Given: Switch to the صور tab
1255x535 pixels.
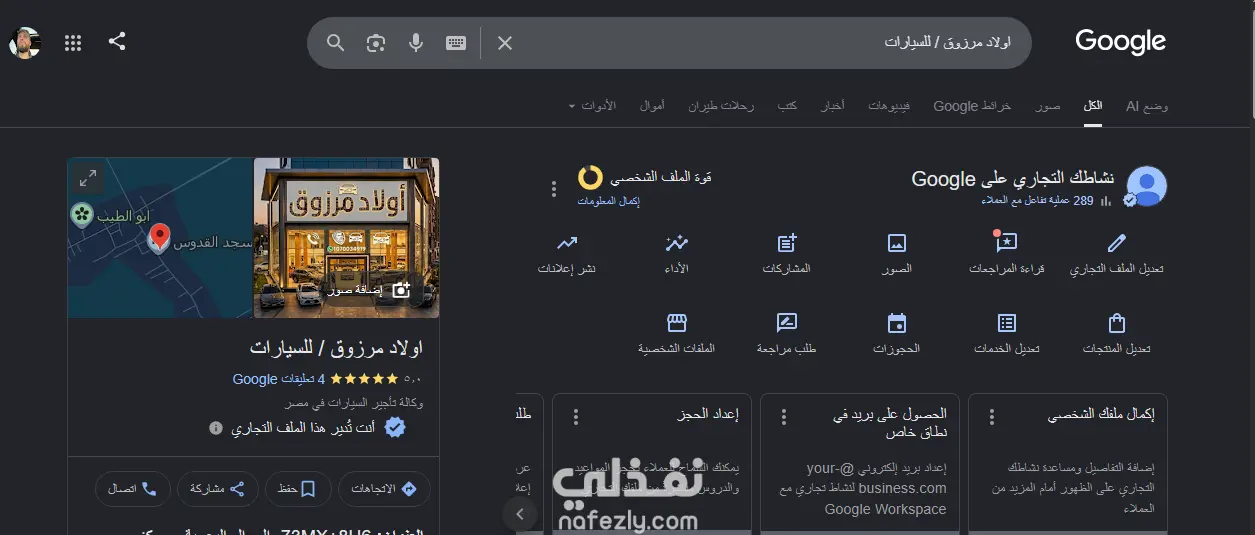Looking at the screenshot, I should 1048,105.
